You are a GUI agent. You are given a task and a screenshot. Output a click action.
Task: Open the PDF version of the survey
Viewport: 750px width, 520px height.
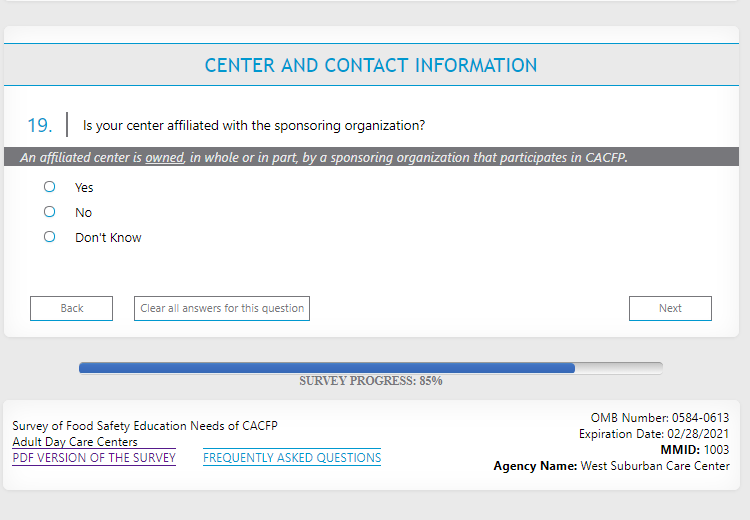(x=94, y=458)
